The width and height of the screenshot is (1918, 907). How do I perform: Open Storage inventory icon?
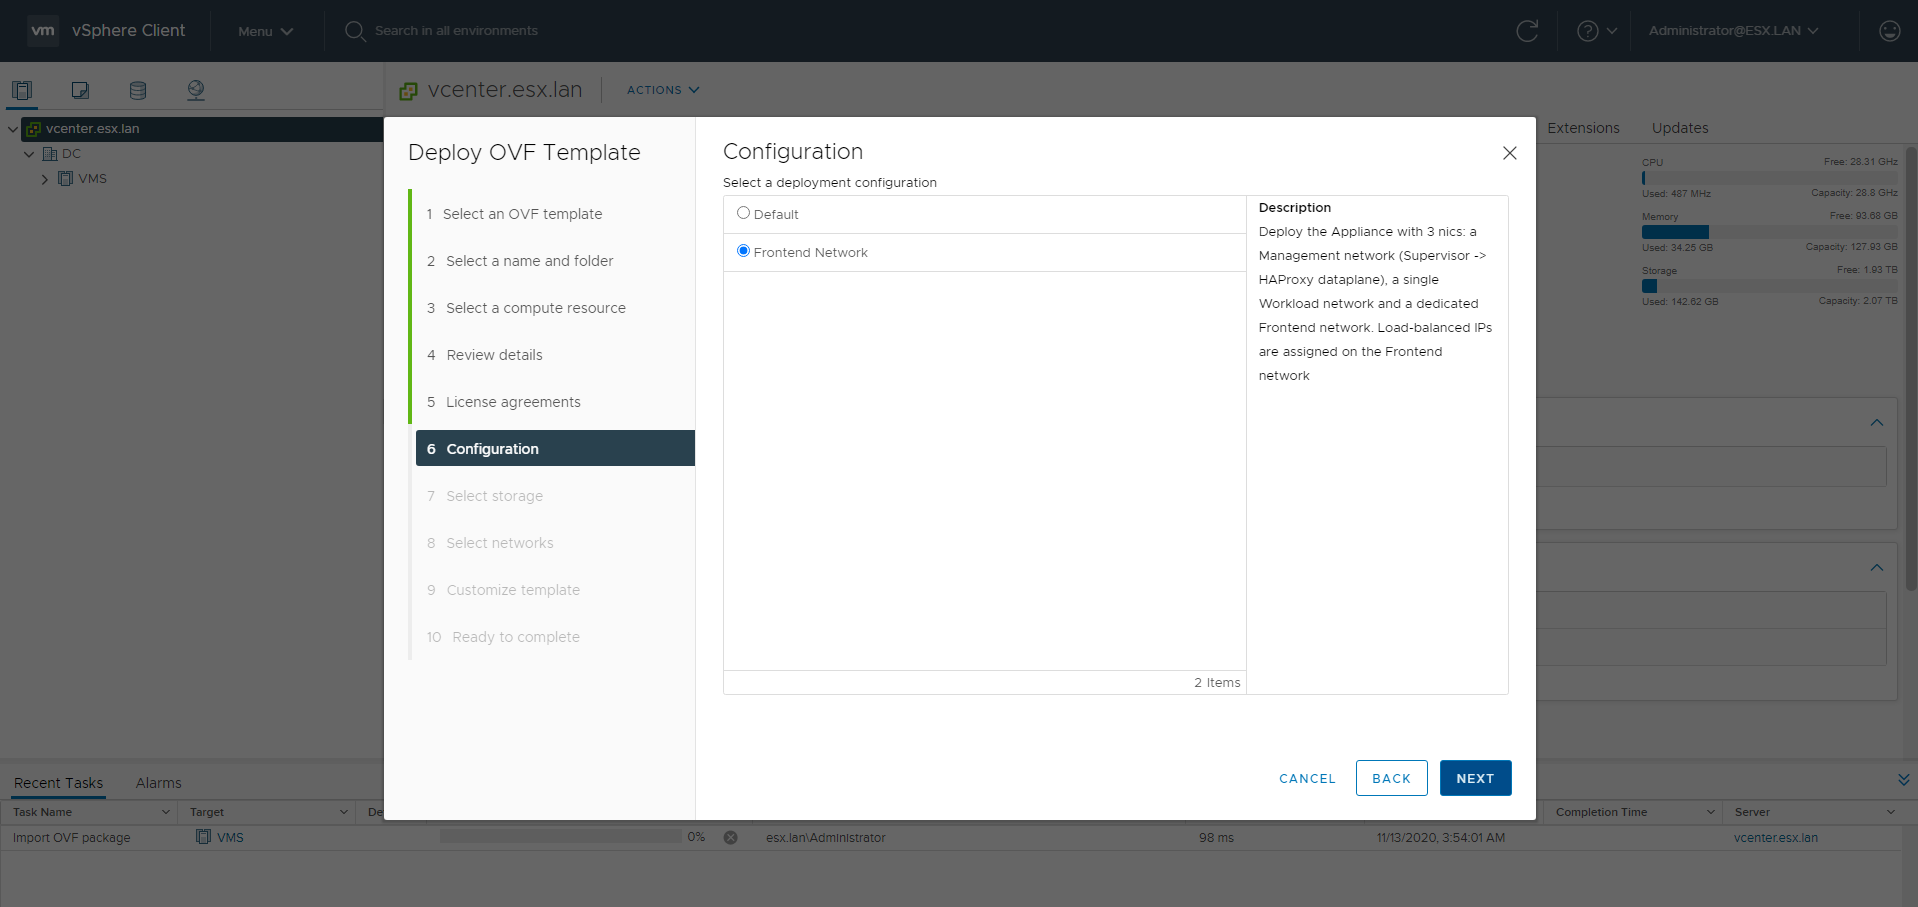(x=138, y=90)
